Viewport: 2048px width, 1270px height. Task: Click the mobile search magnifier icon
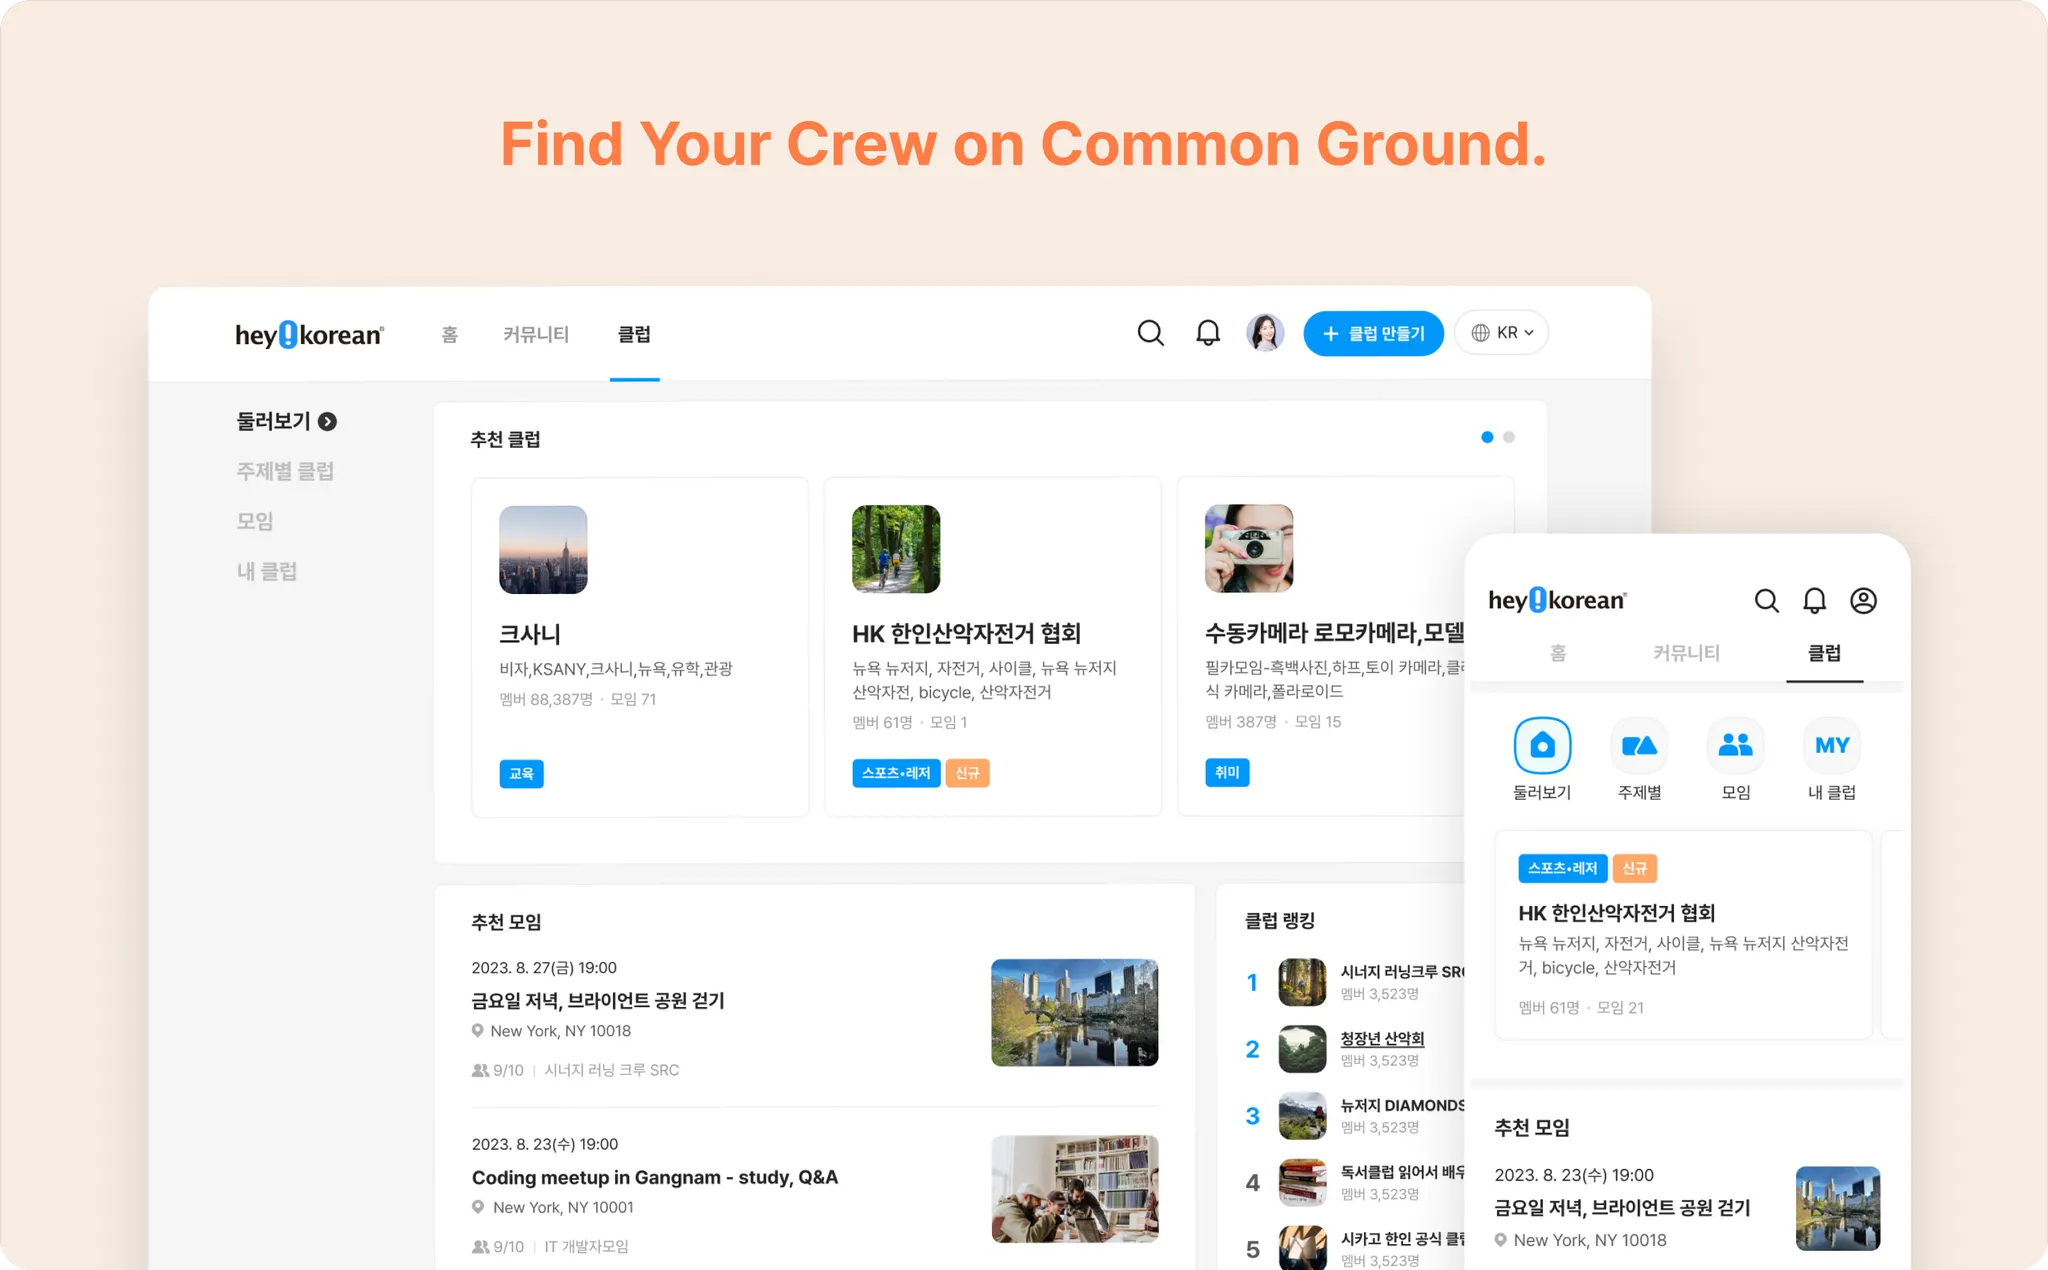pyautogui.click(x=1766, y=600)
